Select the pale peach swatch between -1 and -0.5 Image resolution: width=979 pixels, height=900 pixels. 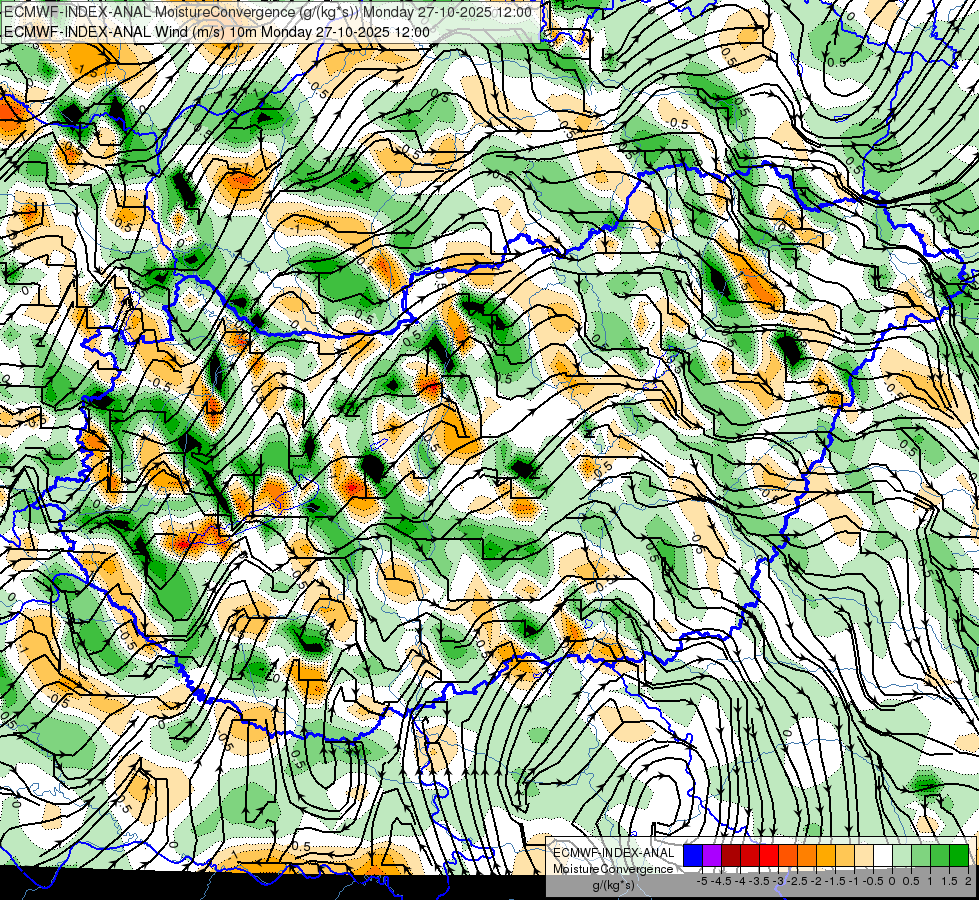click(x=863, y=855)
